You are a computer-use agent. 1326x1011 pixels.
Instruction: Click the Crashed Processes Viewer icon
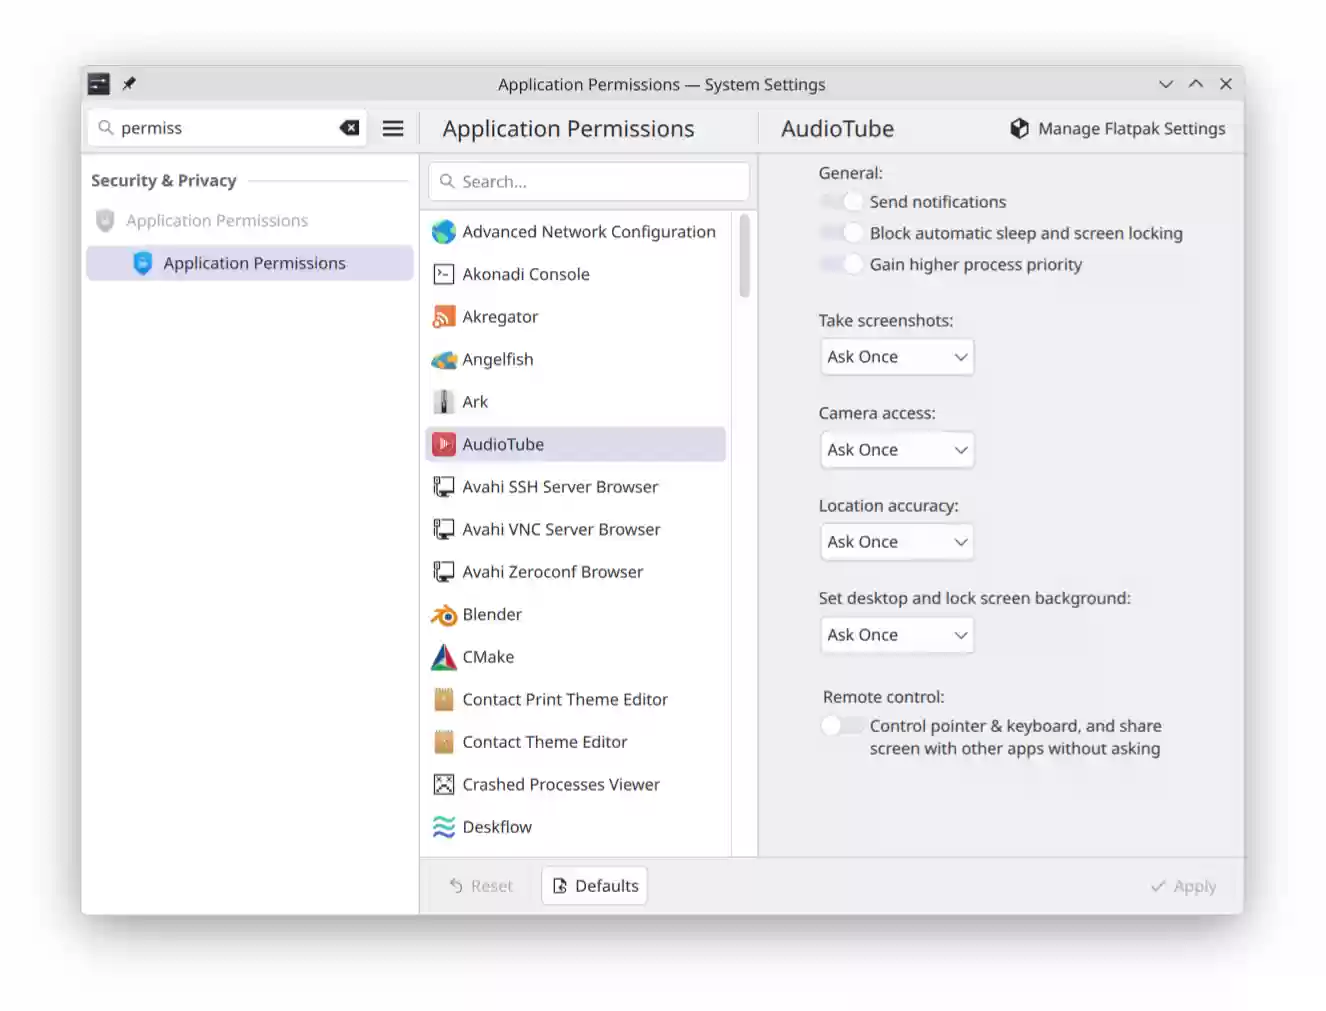(x=443, y=784)
